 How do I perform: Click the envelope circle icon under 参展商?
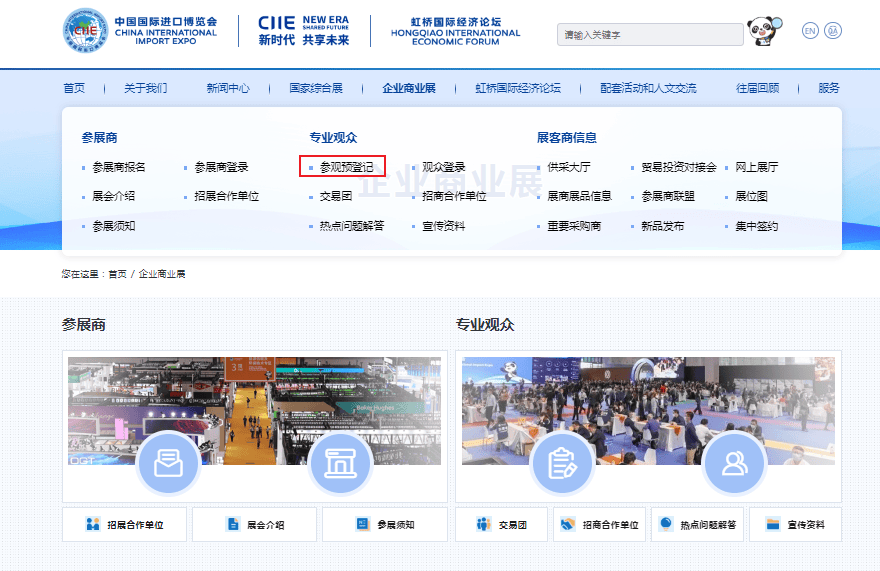(x=168, y=463)
